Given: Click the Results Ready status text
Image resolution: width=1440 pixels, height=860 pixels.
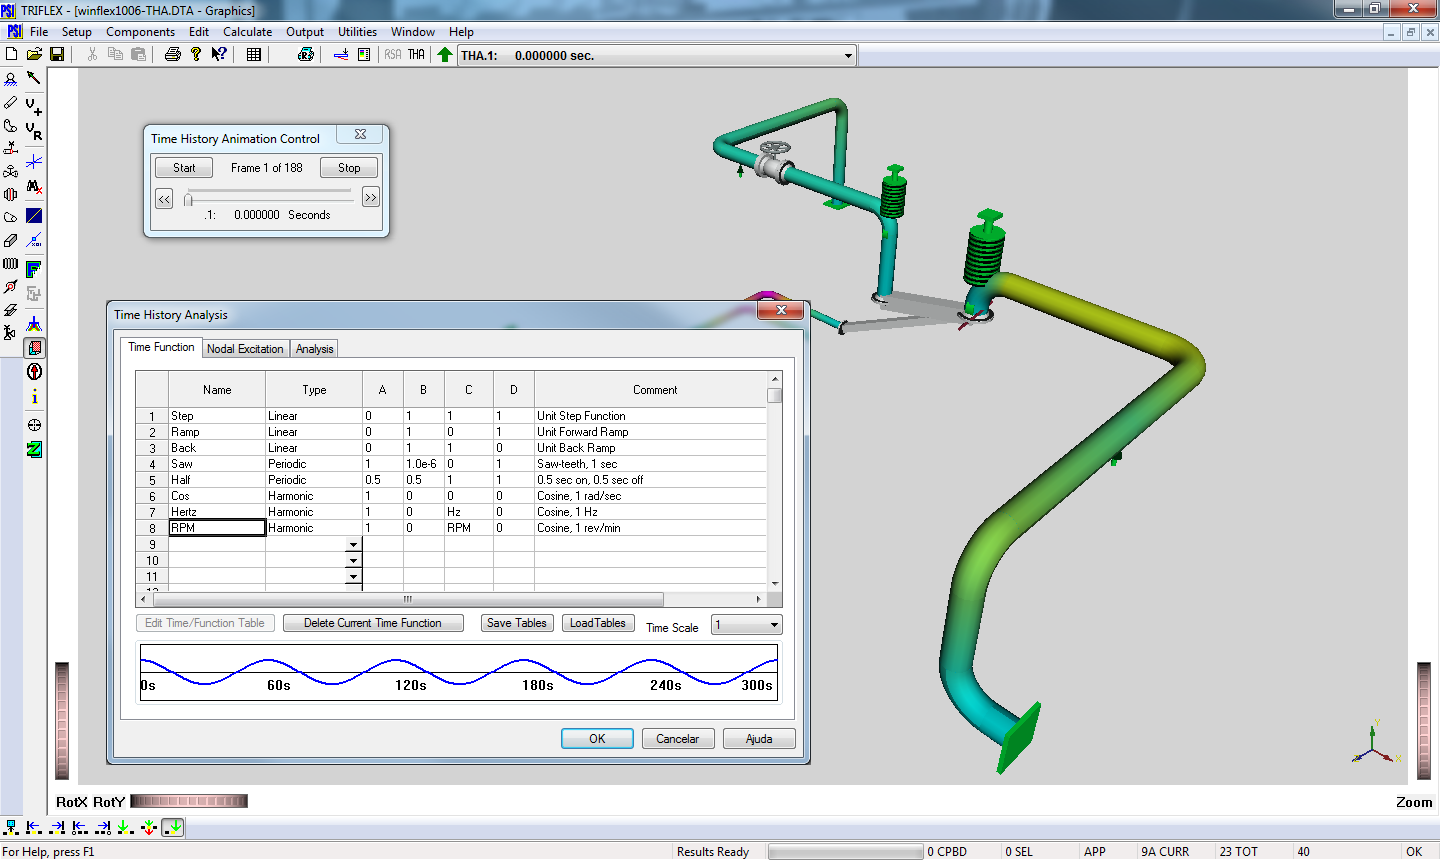Looking at the screenshot, I should (x=713, y=852).
